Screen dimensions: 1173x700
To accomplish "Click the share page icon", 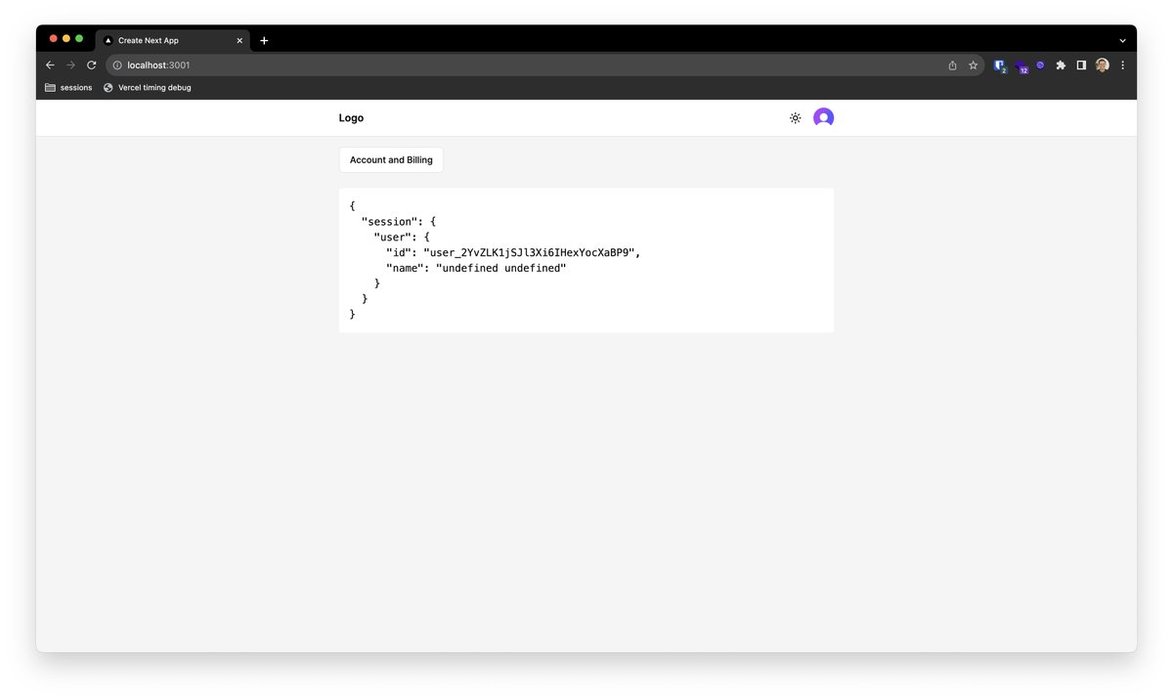I will pyautogui.click(x=952, y=65).
